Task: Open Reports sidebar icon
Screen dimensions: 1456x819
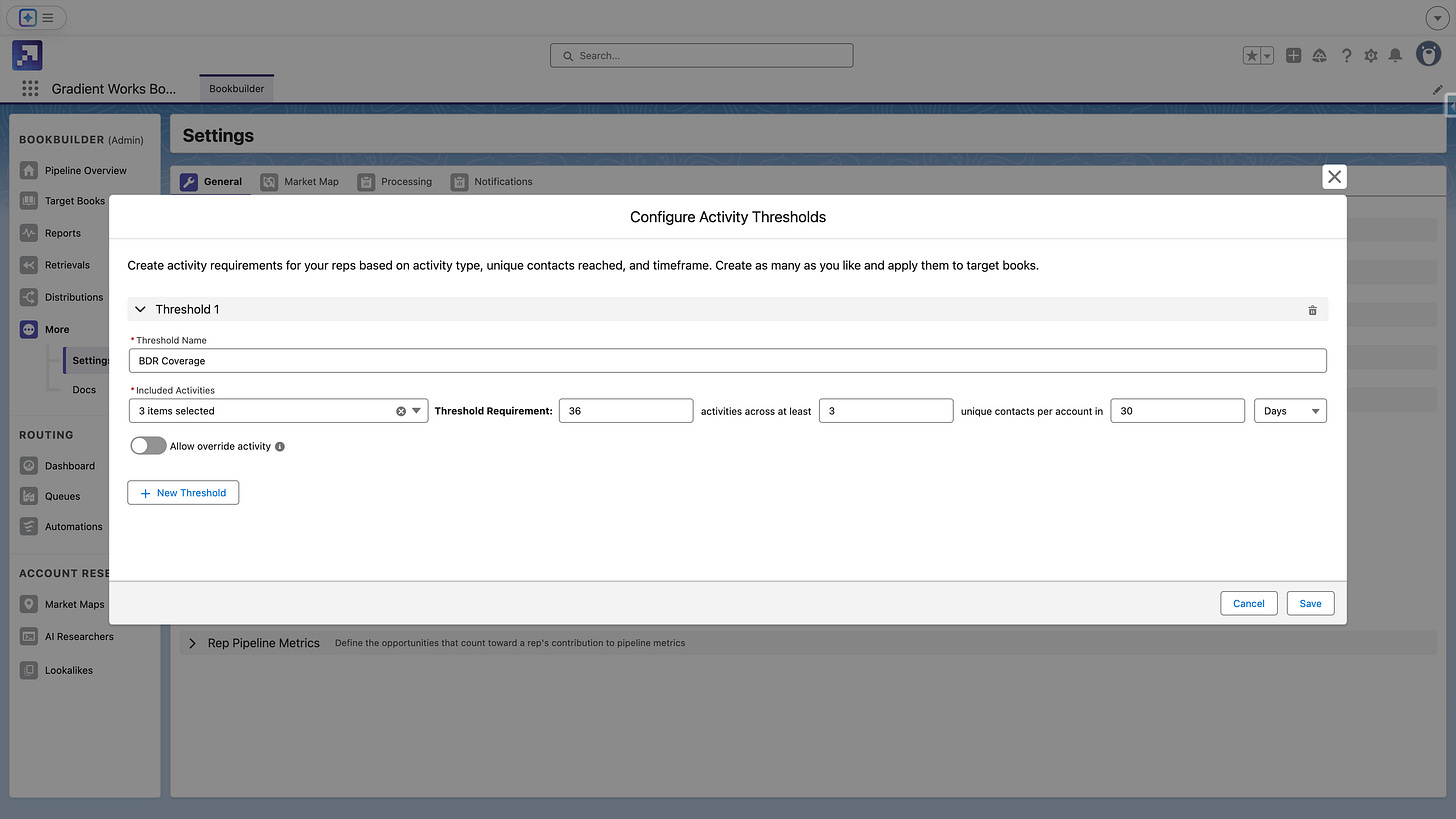Action: [x=29, y=233]
